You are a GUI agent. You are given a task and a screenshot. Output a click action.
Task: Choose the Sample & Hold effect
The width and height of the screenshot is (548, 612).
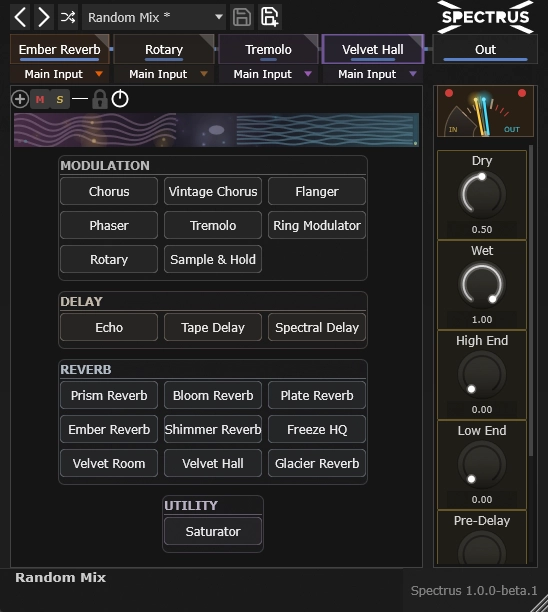coord(213,259)
